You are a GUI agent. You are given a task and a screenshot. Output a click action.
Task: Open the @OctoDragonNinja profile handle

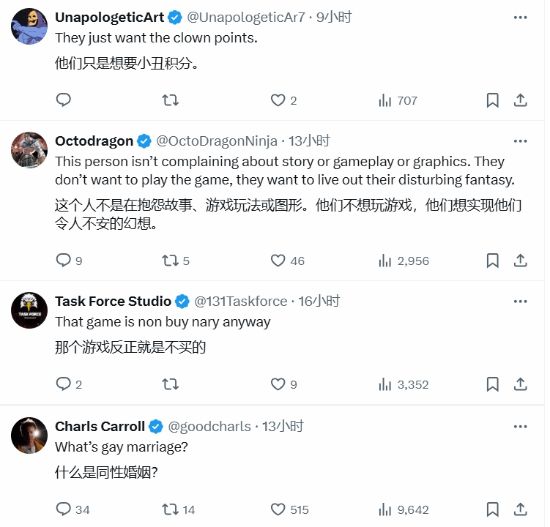click(217, 141)
